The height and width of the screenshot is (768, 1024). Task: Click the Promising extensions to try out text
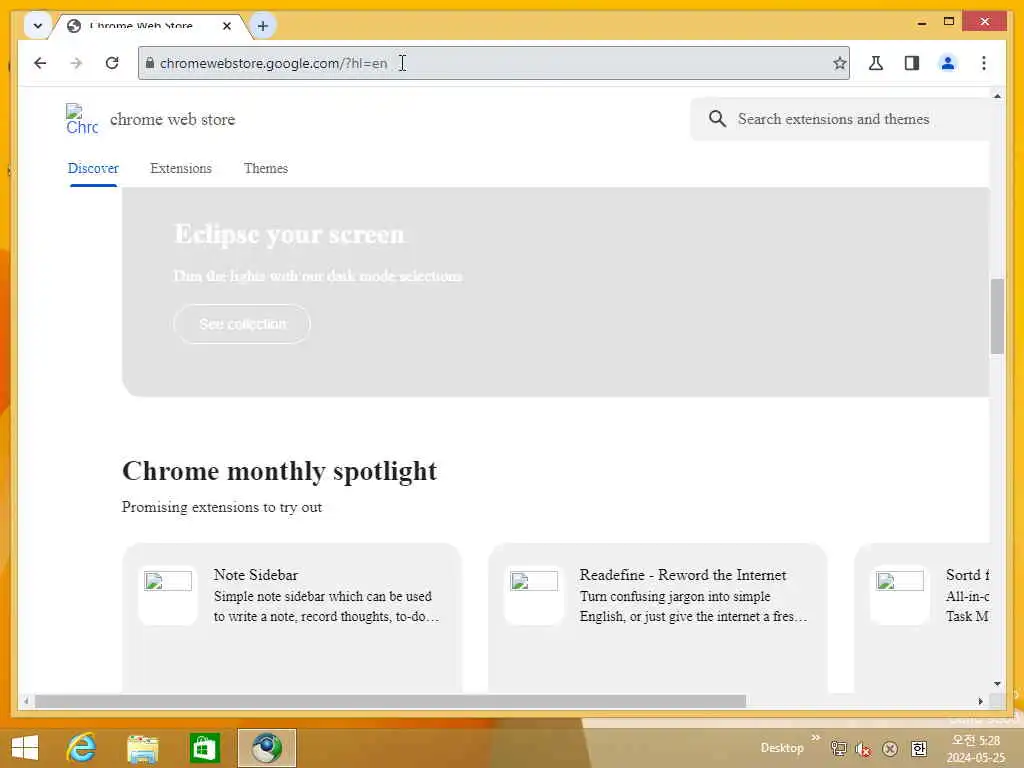point(221,507)
